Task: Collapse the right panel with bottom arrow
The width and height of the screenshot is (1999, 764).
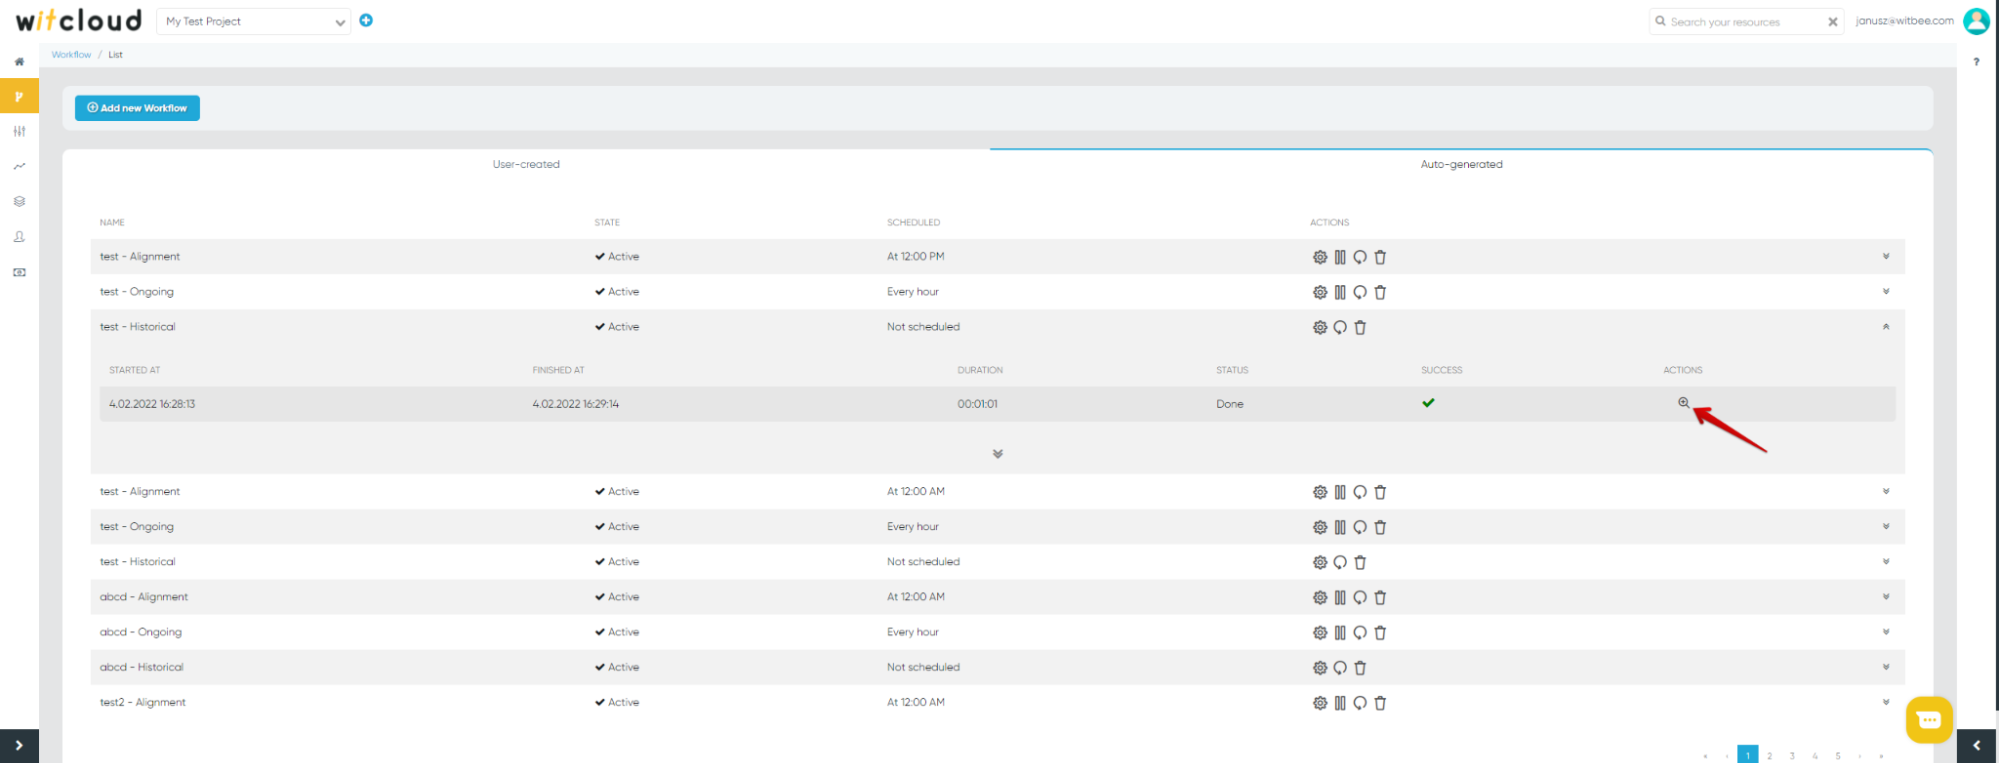Action: 1977,746
